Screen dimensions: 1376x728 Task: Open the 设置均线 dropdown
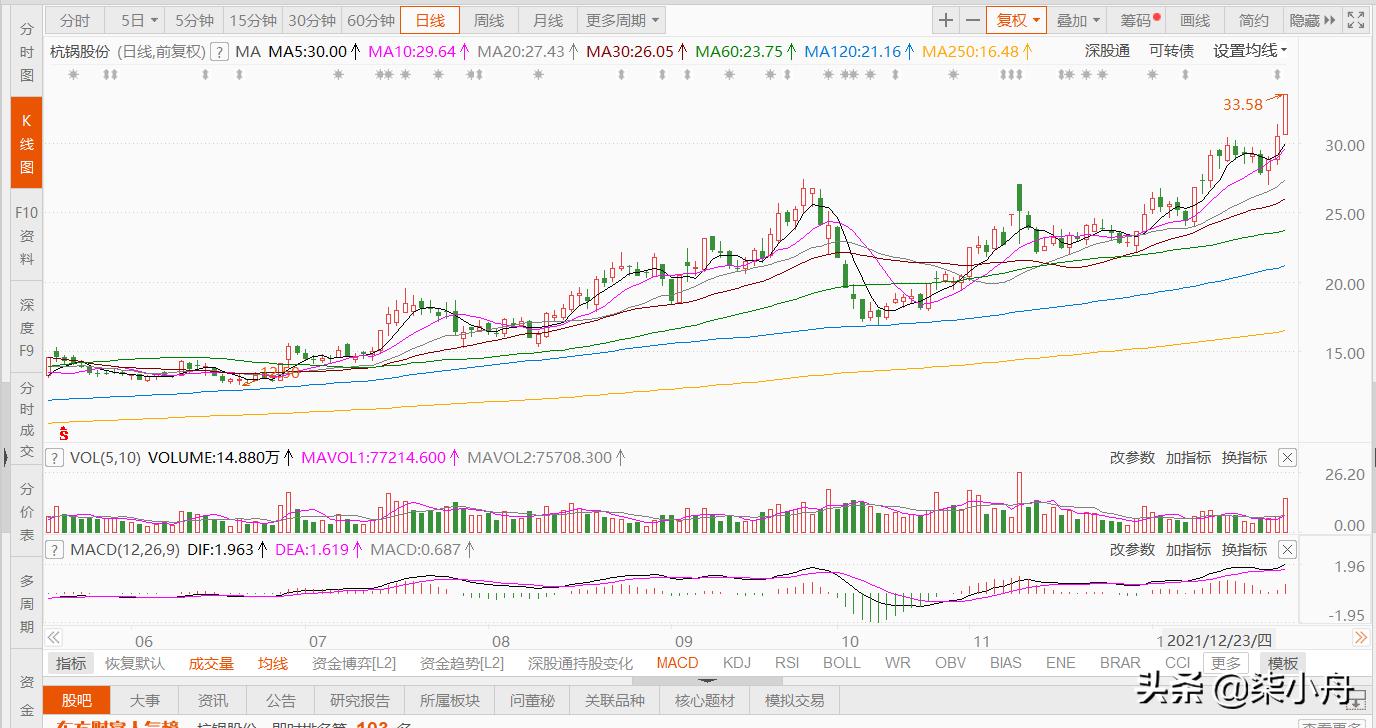1250,51
